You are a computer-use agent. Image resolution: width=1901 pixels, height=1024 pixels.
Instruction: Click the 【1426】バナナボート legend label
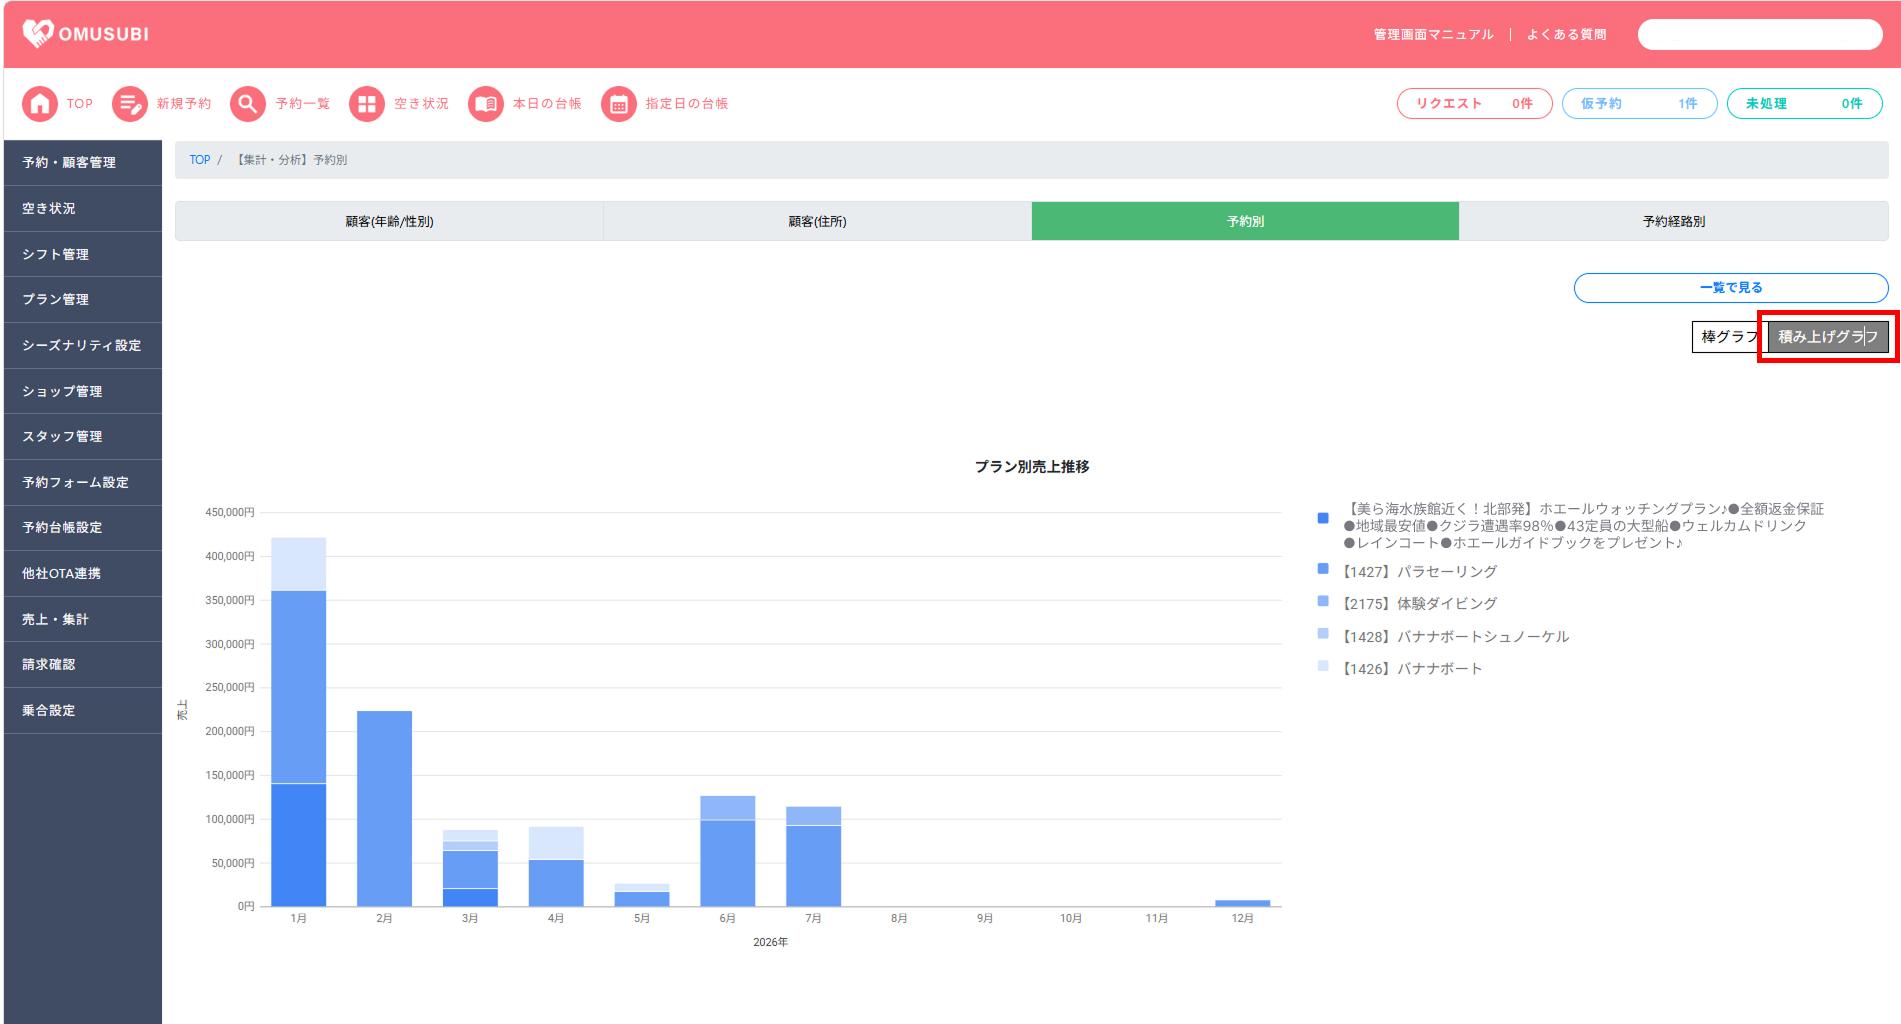pos(1412,668)
